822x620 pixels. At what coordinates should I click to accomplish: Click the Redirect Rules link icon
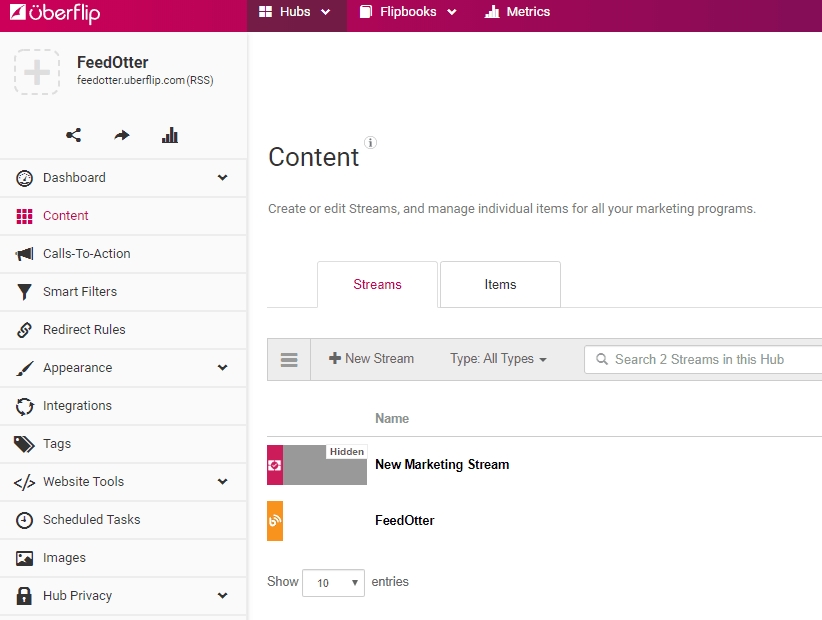(24, 330)
